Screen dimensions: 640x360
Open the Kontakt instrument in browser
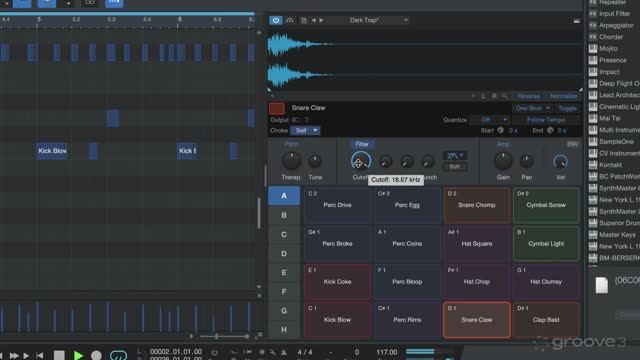click(610, 165)
